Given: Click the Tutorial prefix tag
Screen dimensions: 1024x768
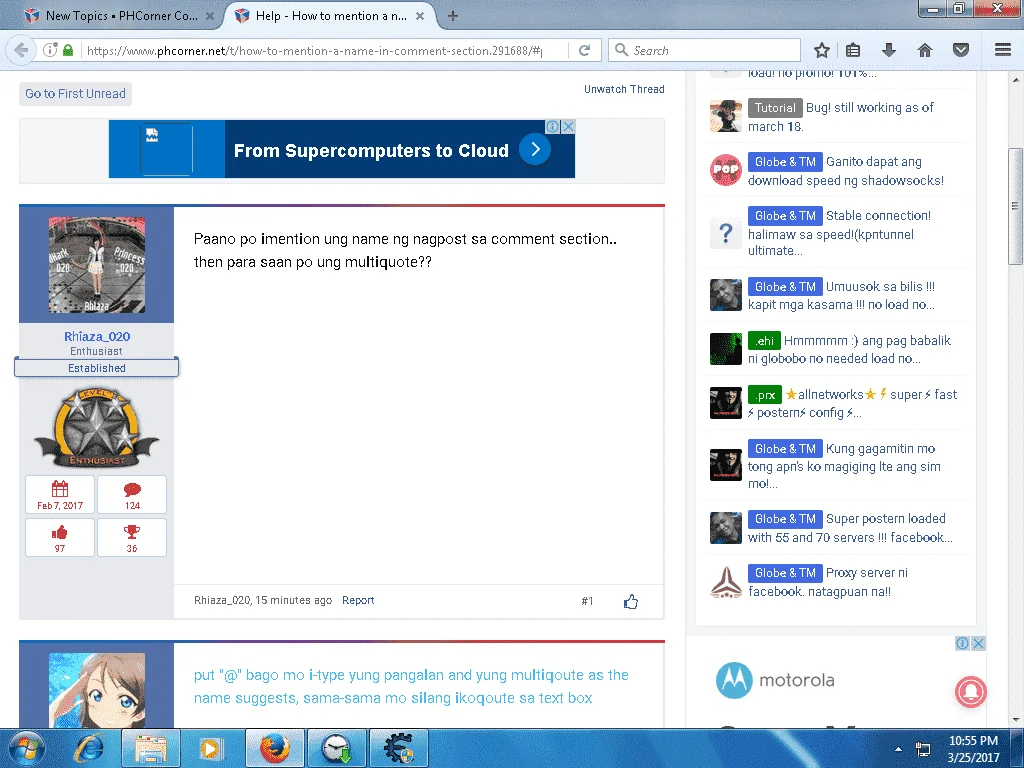Looking at the screenshot, I should pyautogui.click(x=775, y=108).
